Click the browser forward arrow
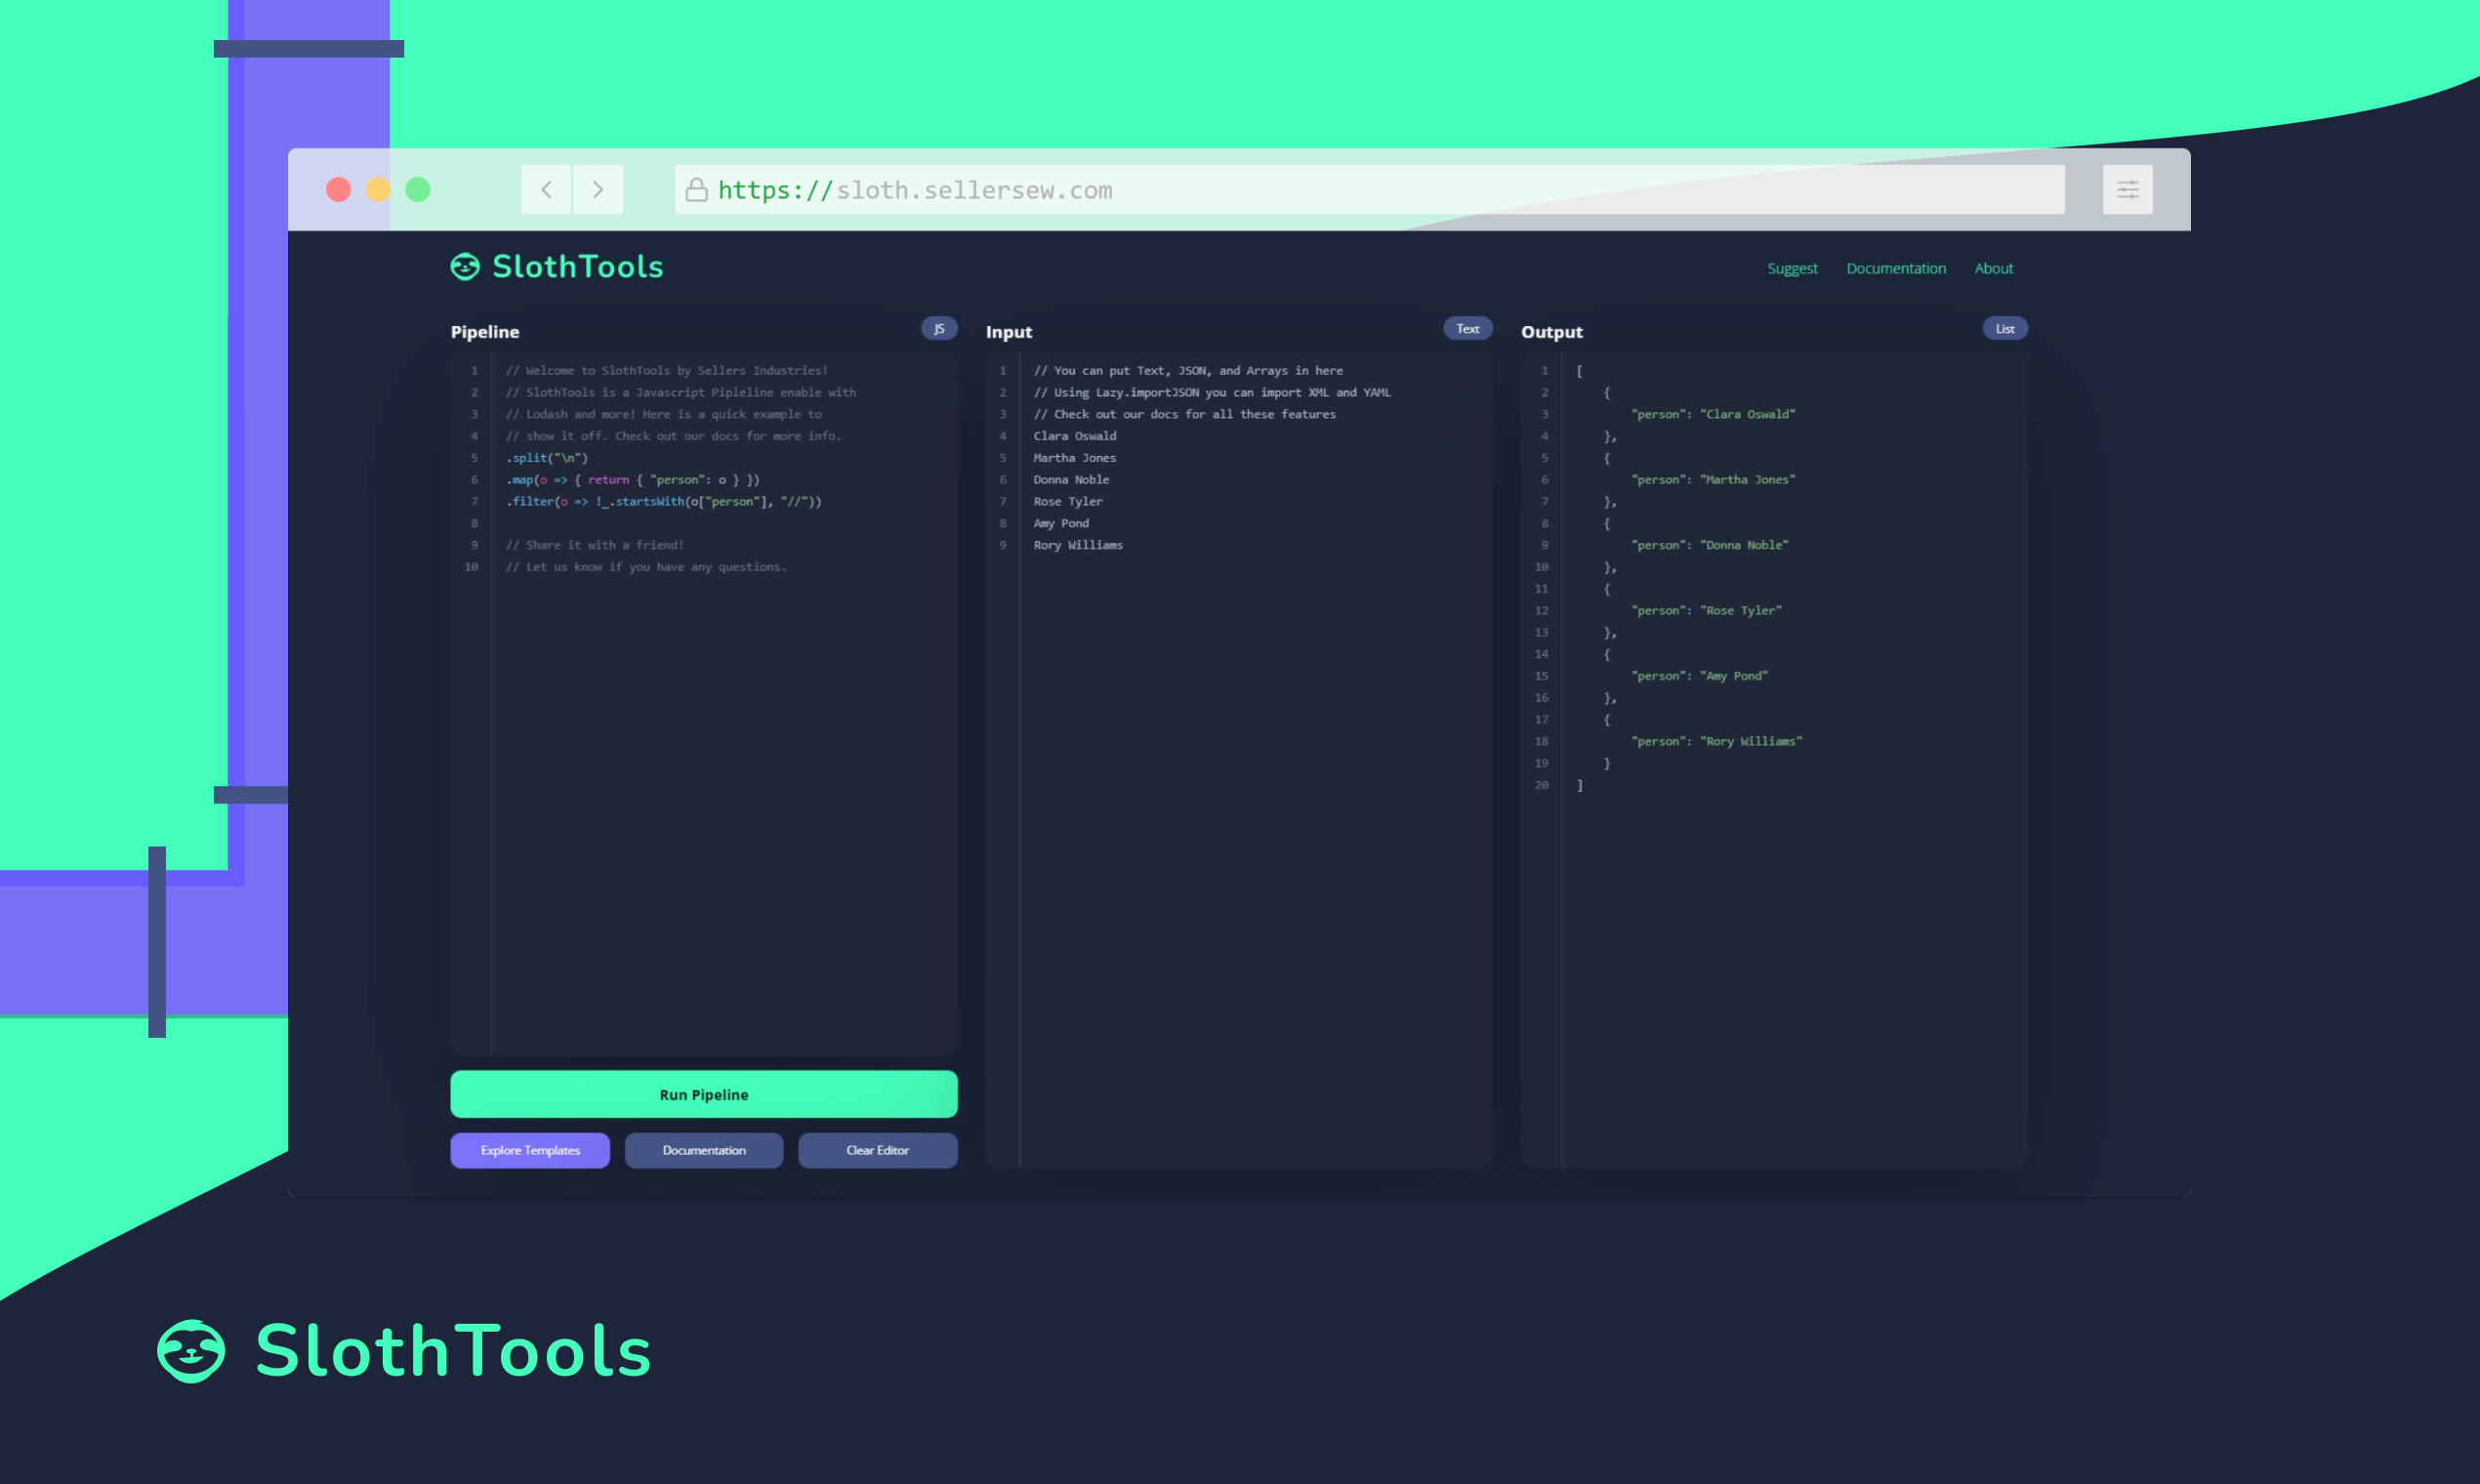 click(x=598, y=189)
